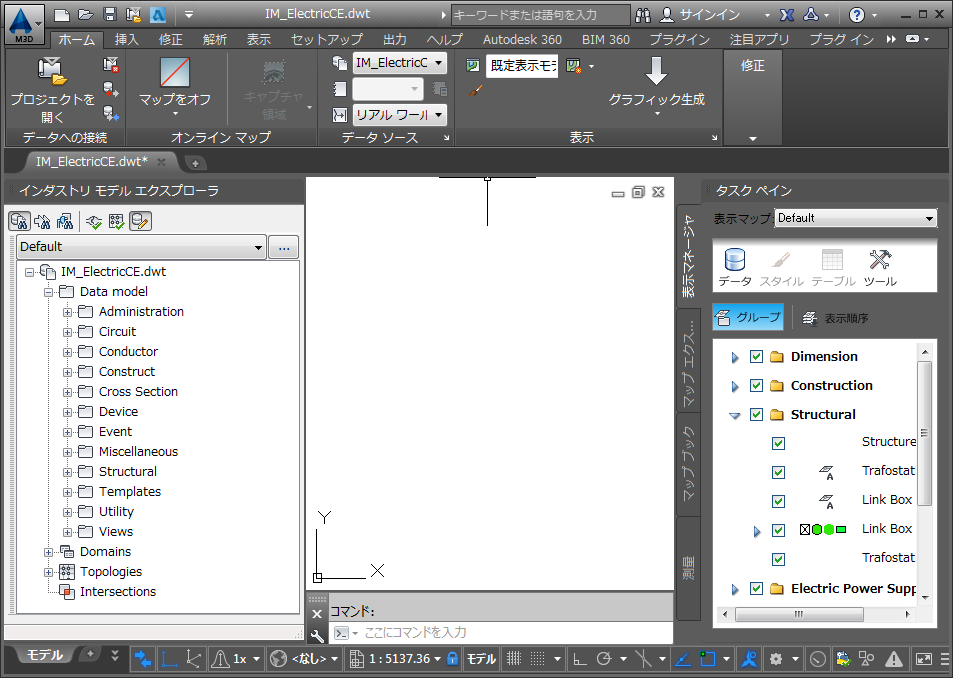Viewport: 953px width, 678px height.
Task: Click the keyword search input field
Action: (540, 15)
